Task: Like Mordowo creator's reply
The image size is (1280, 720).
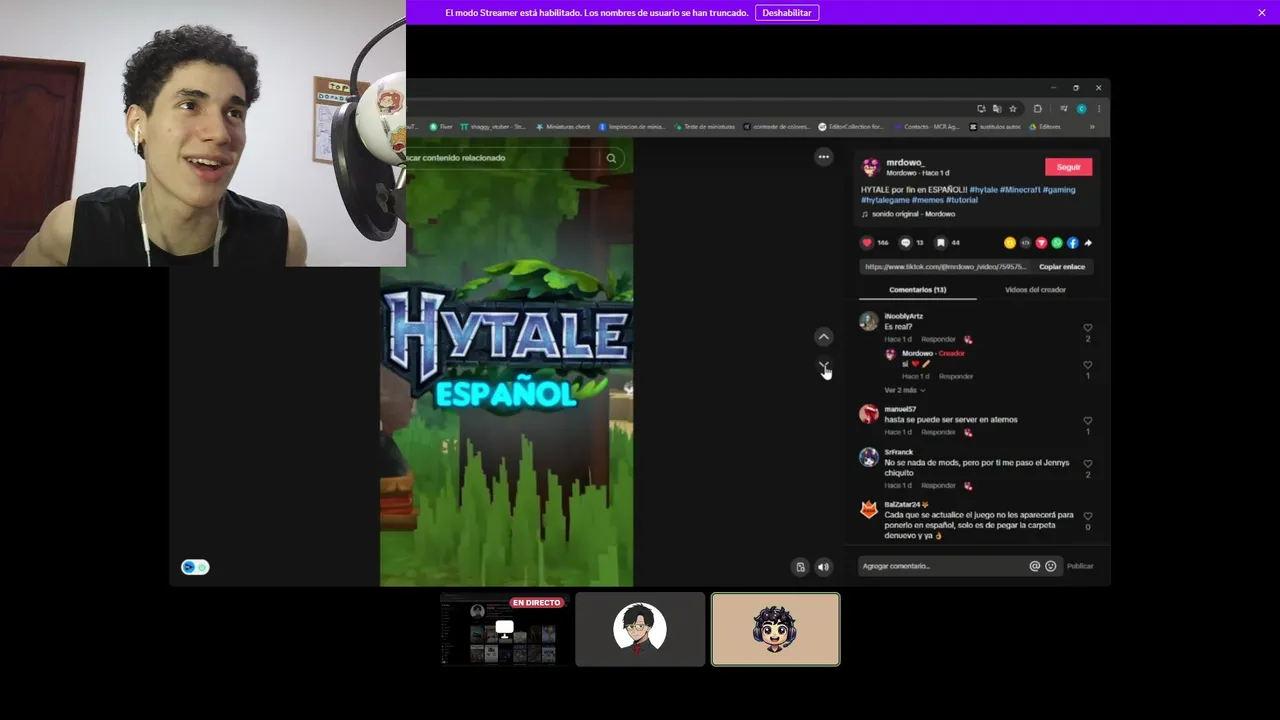Action: pos(1088,365)
